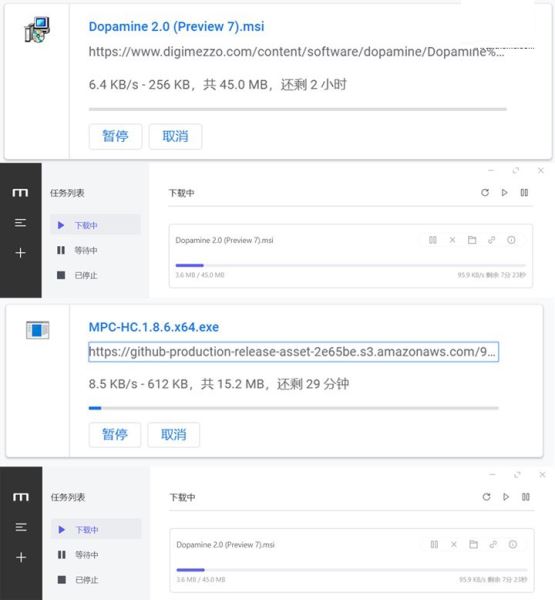Screen dimensions: 555x600
Task: Pause Dopamine download with the 暂停 button
Action: [115, 136]
